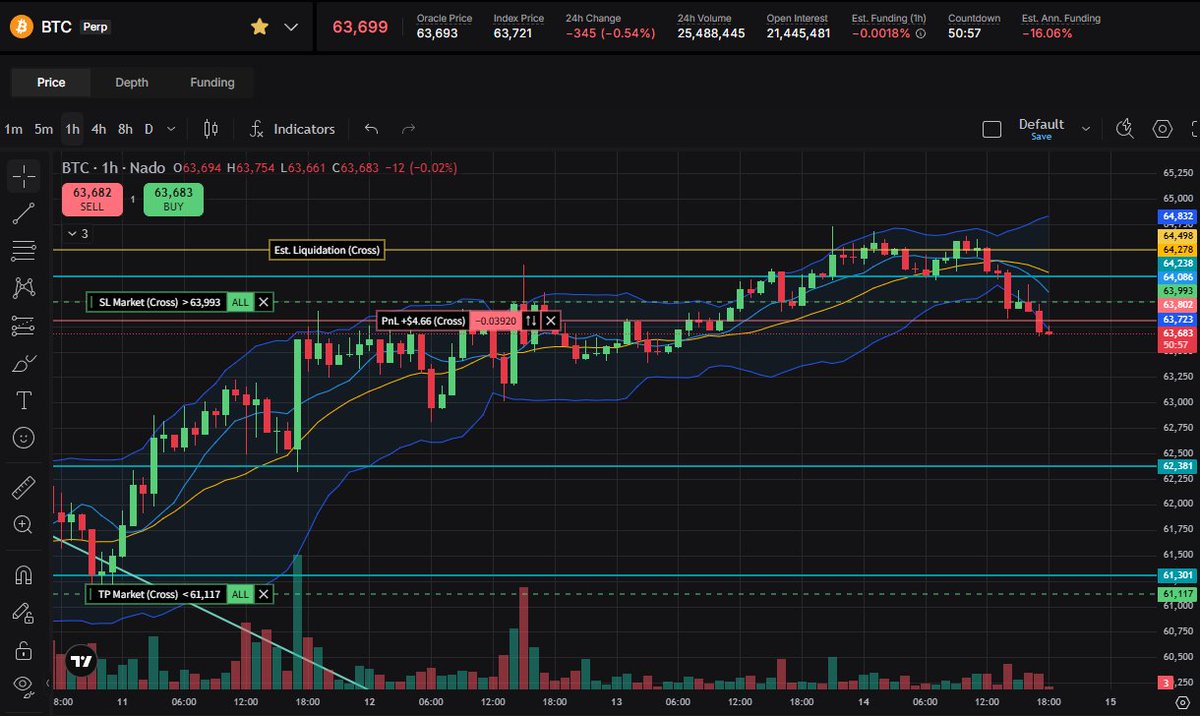The height and width of the screenshot is (716, 1200).
Task: Select the trend line drawing tool
Action: pyautogui.click(x=24, y=212)
